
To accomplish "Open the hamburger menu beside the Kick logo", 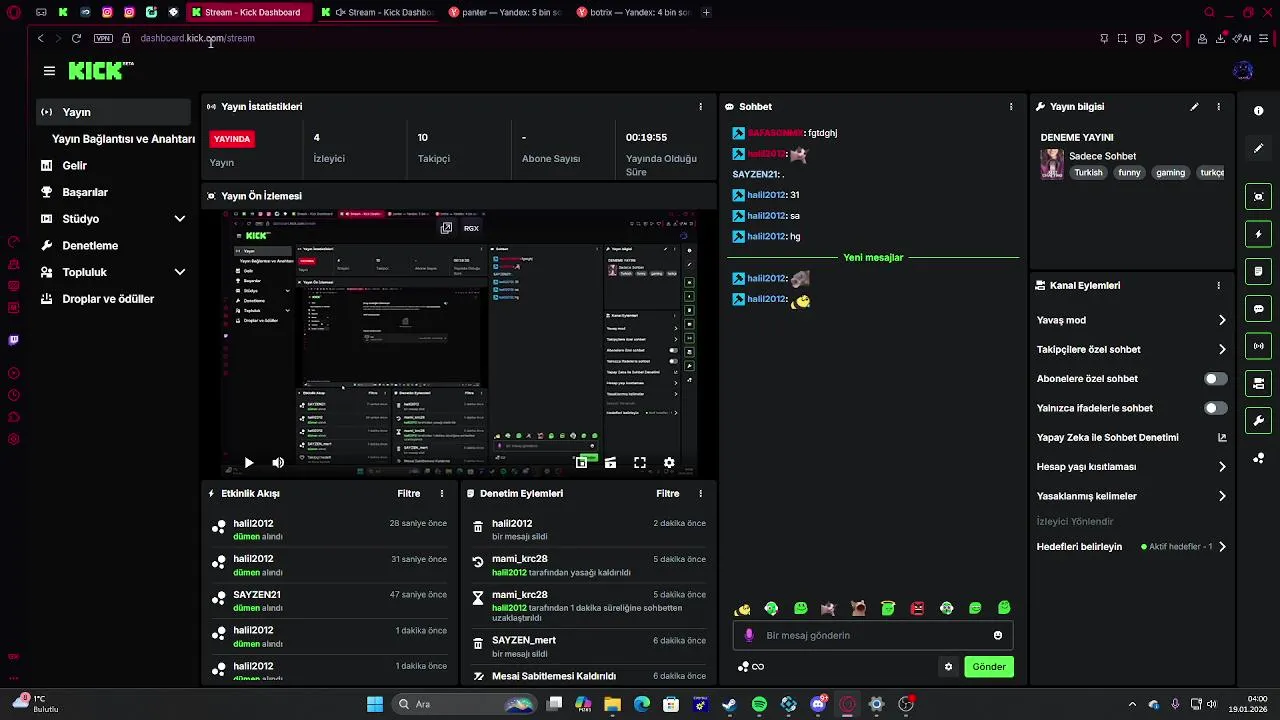I will coord(49,71).
